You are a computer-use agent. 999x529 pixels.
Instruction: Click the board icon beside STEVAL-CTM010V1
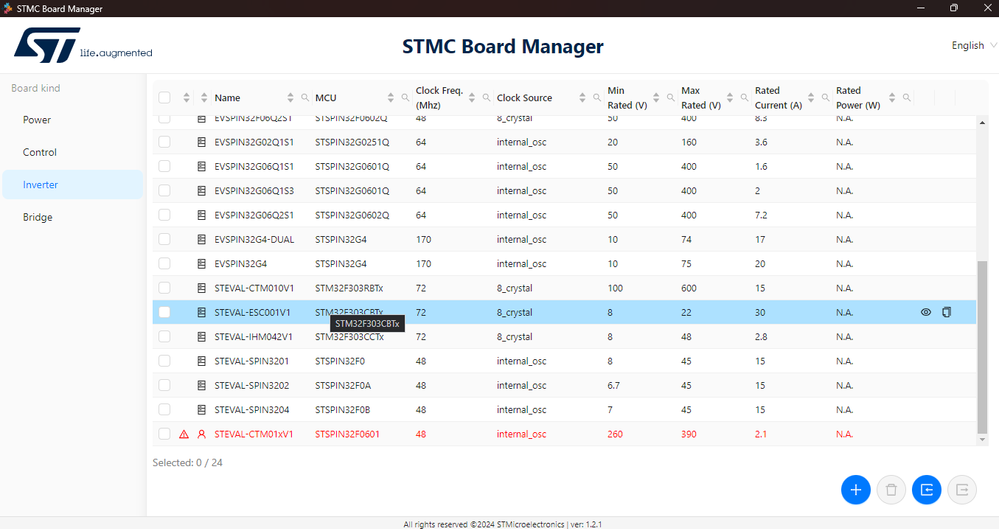tap(201, 288)
